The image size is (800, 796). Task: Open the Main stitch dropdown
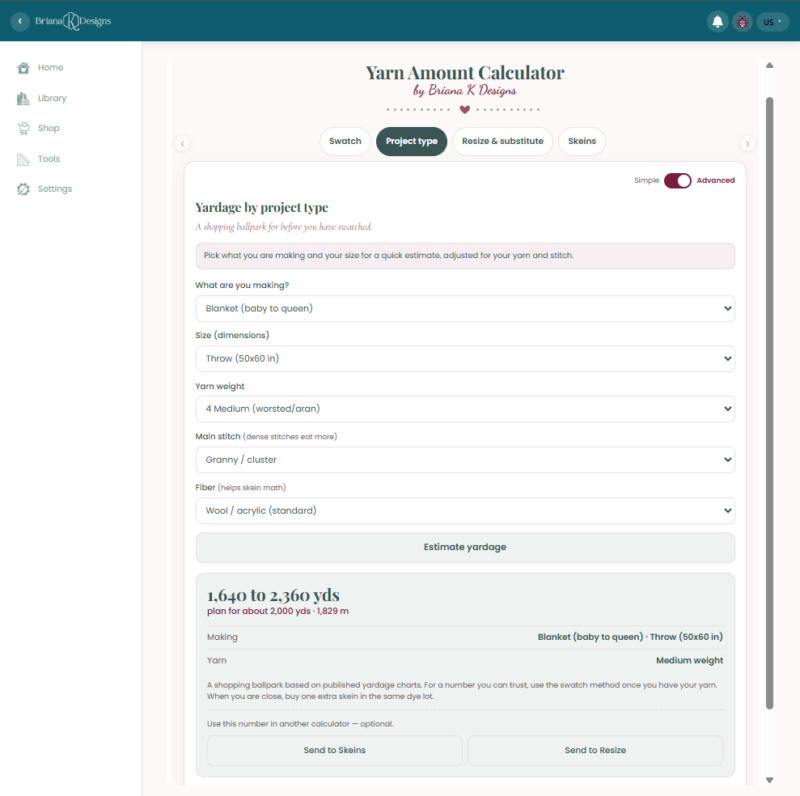click(x=465, y=460)
